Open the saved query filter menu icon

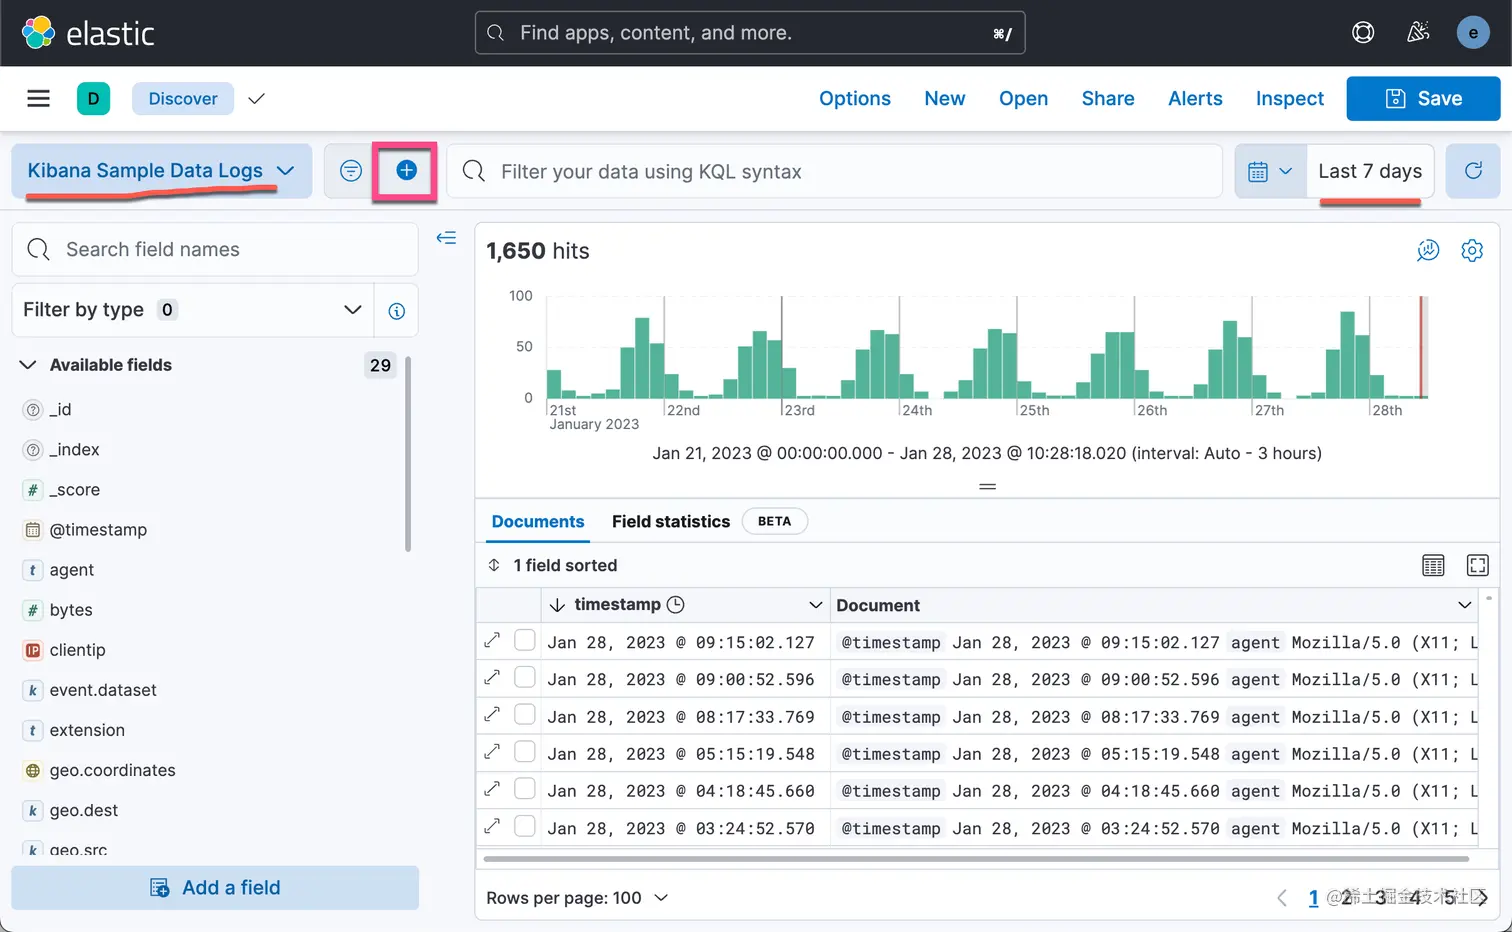coord(351,171)
